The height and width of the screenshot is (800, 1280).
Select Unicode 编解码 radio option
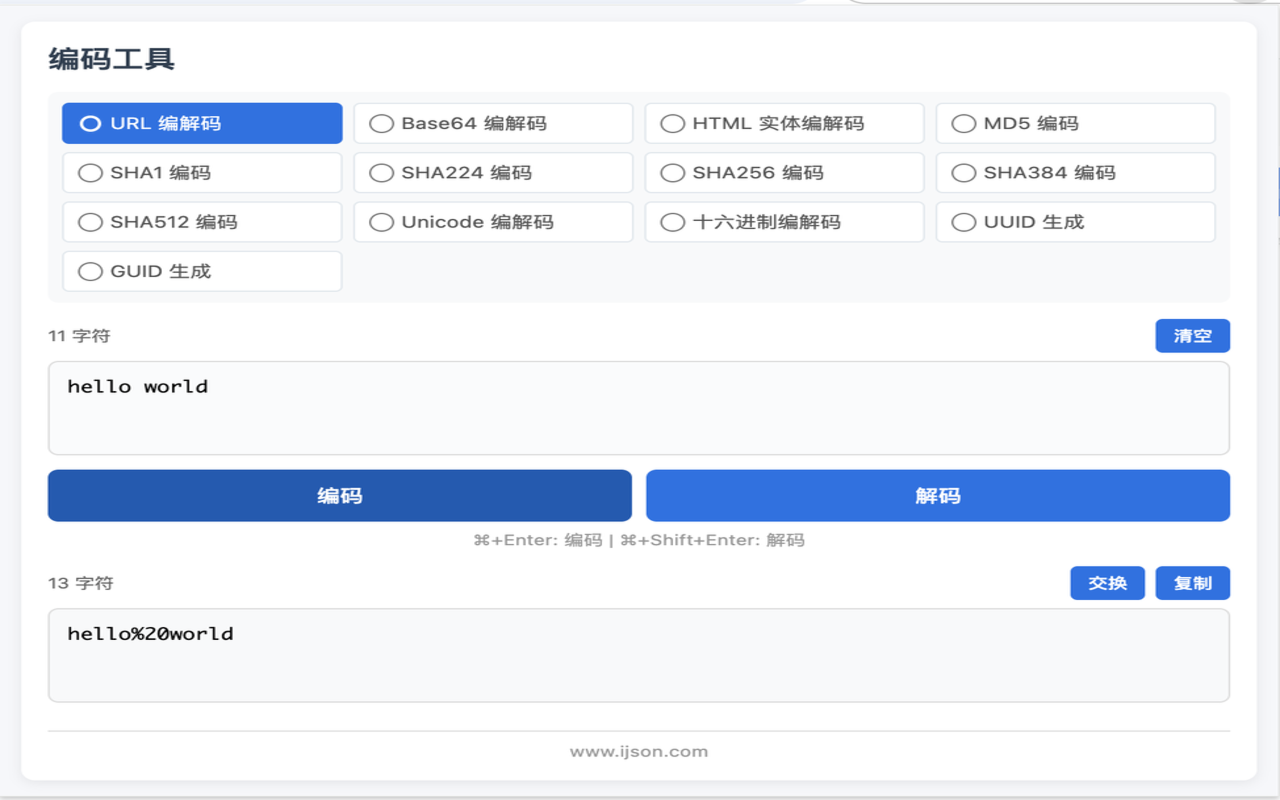coord(493,222)
